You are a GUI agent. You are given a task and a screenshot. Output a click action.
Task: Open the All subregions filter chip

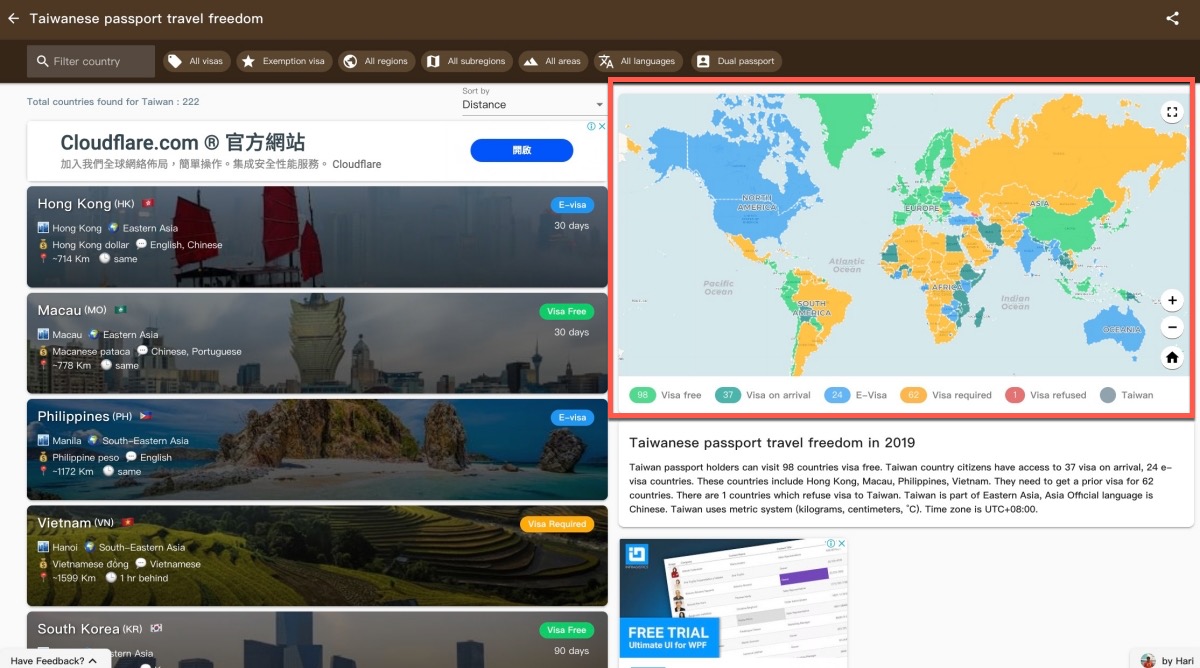pyautogui.click(x=467, y=61)
